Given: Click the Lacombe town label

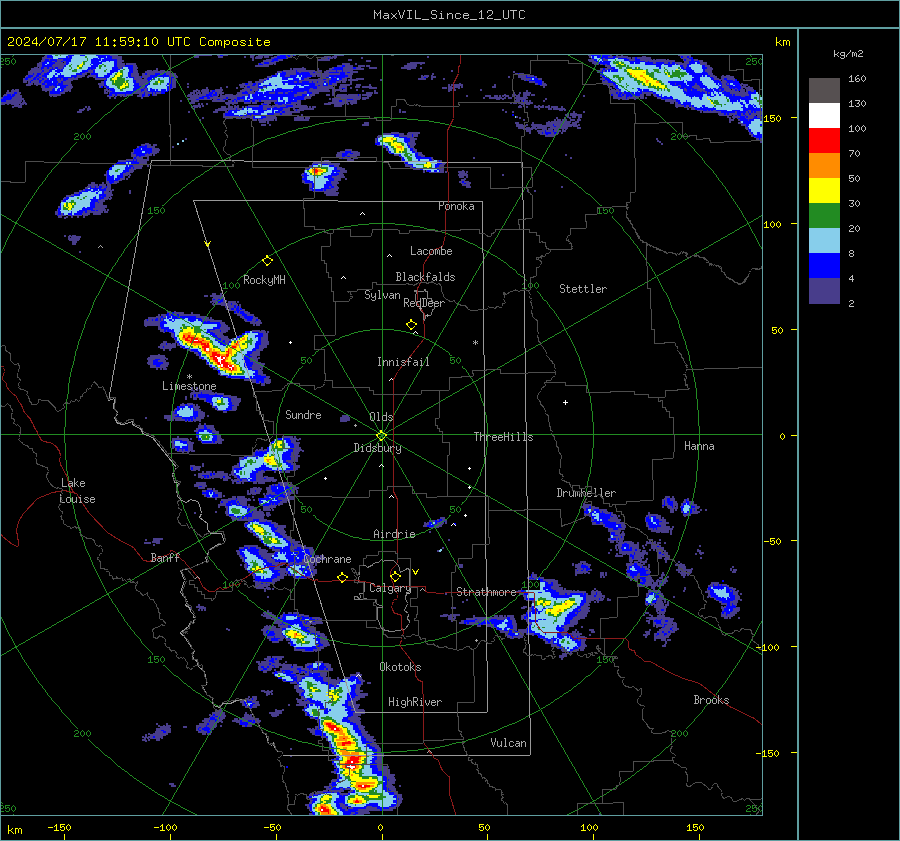Looking at the screenshot, I should point(431,251).
